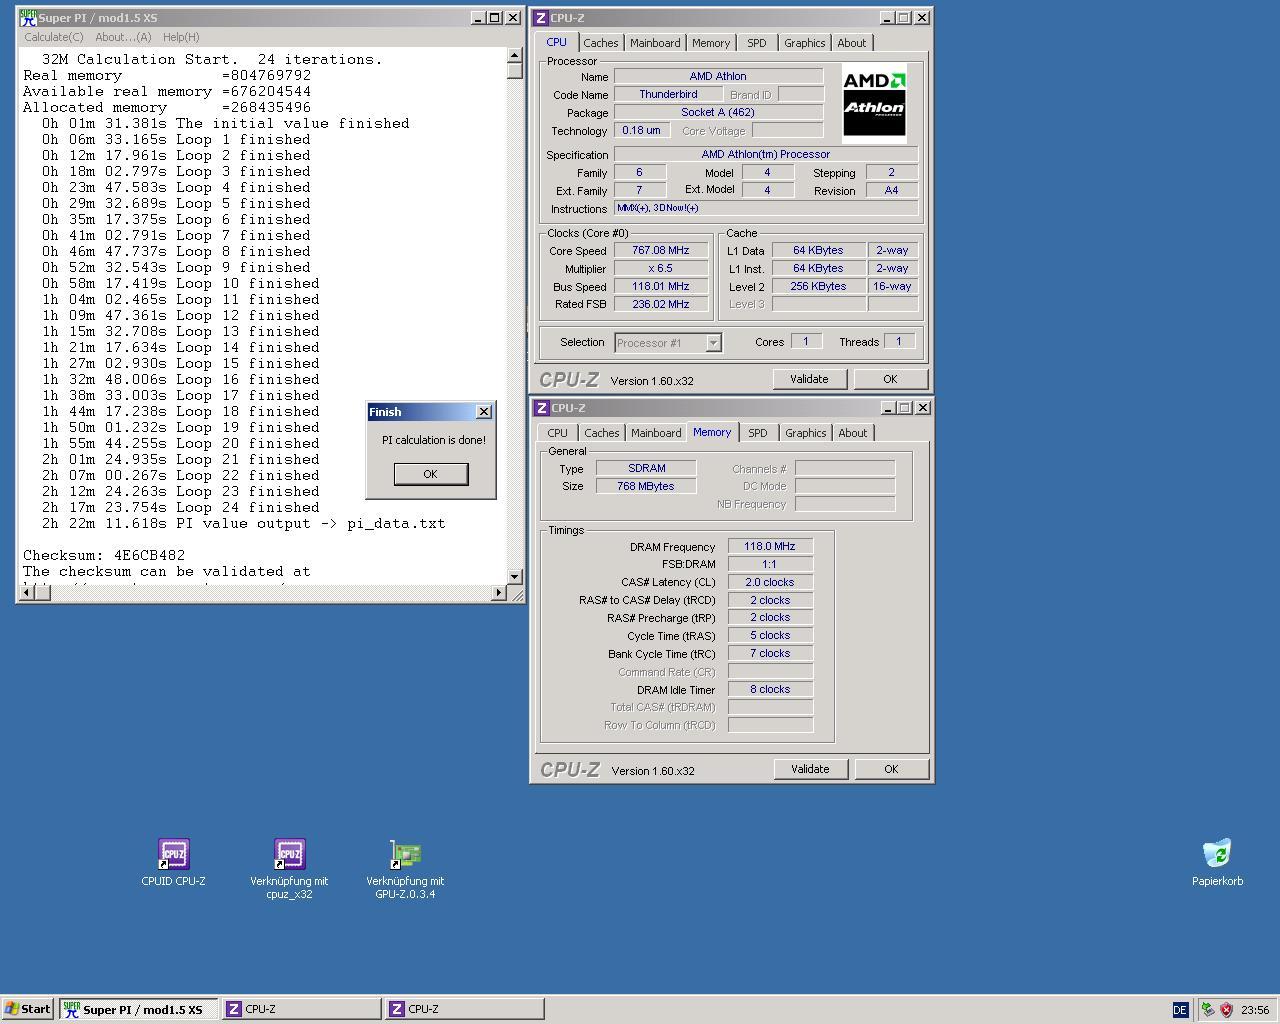This screenshot has height=1024, width=1280.
Task: Click the Checksum: 4E6CB482 line
Action: coord(104,555)
